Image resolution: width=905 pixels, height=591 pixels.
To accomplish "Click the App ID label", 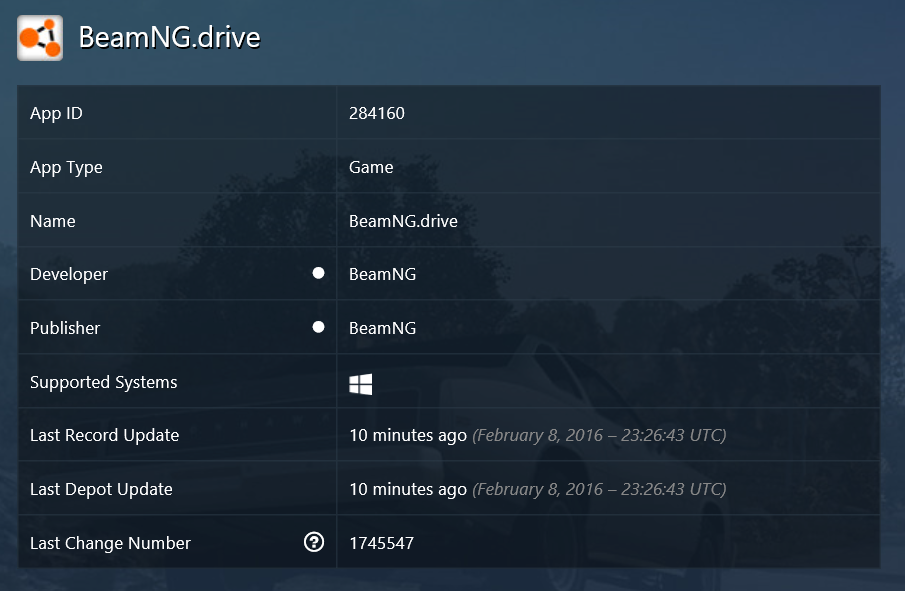I will 56,113.
